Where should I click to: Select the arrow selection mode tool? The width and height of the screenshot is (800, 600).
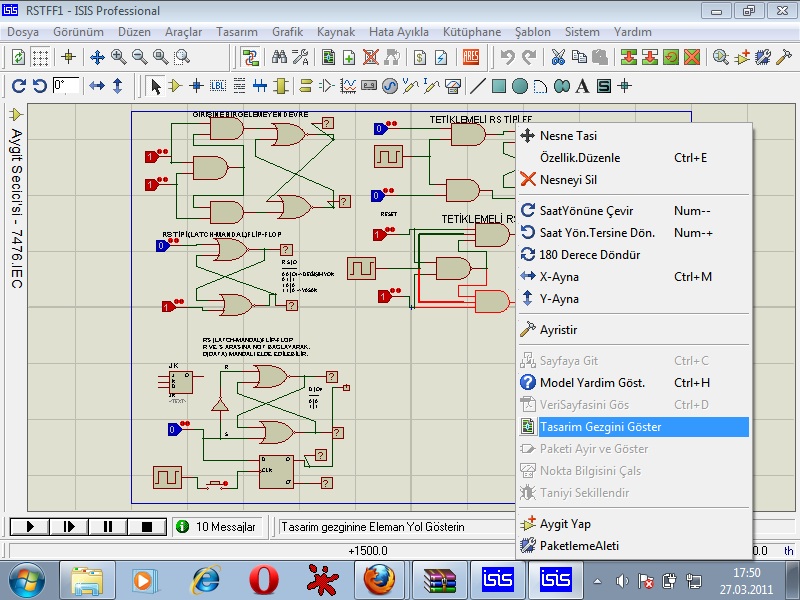coord(155,86)
